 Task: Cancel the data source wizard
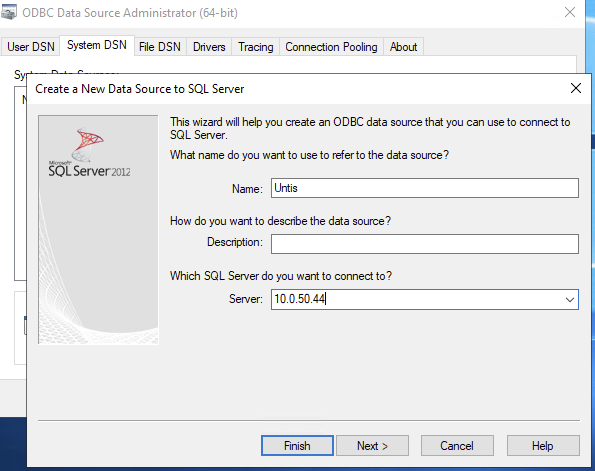tap(457, 446)
